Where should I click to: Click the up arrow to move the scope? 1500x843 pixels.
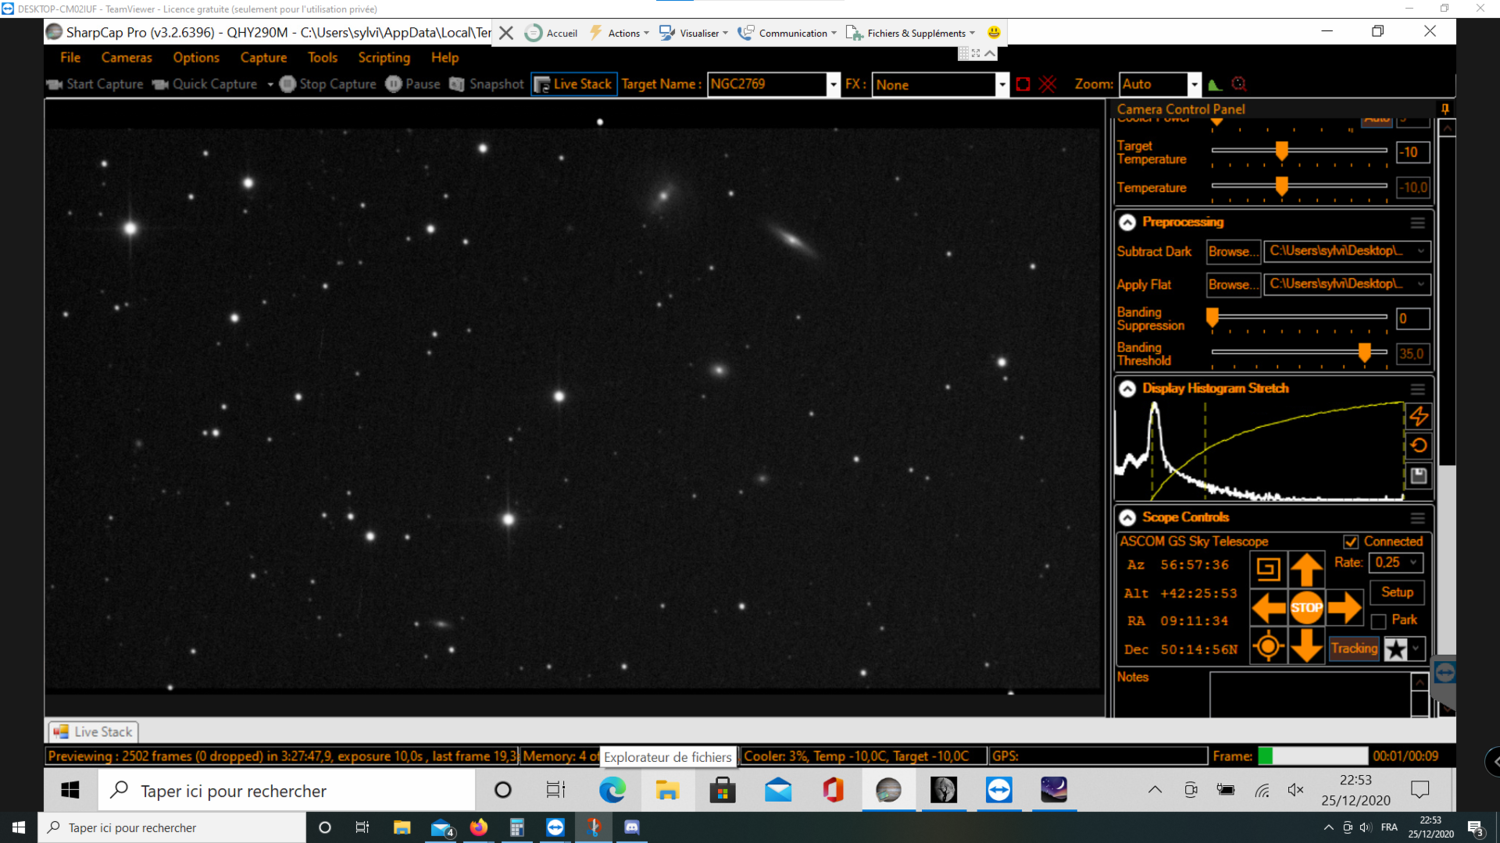(x=1306, y=569)
